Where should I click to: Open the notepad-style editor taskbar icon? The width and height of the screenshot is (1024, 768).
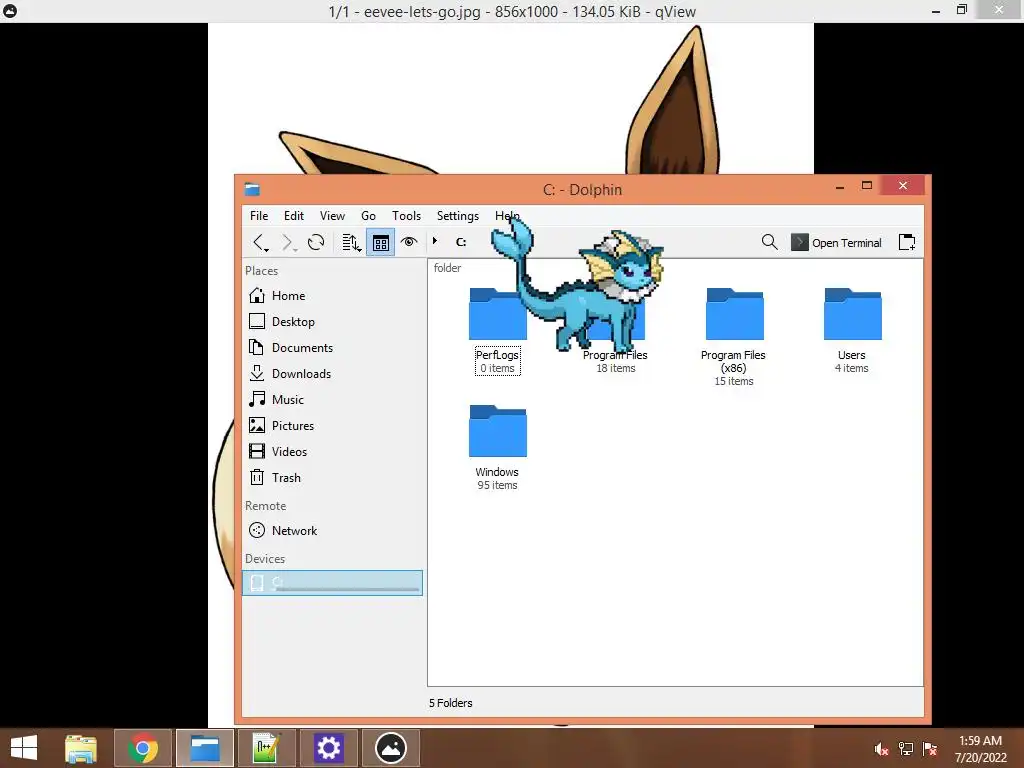(x=266, y=748)
